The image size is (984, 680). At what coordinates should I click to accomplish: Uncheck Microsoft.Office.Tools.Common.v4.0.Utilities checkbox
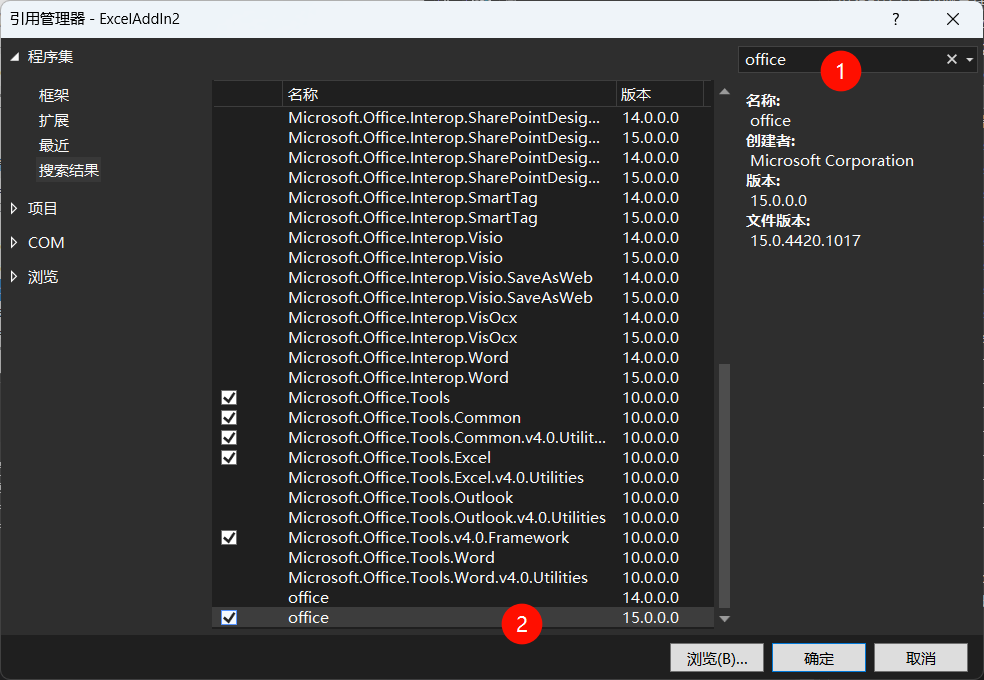229,438
